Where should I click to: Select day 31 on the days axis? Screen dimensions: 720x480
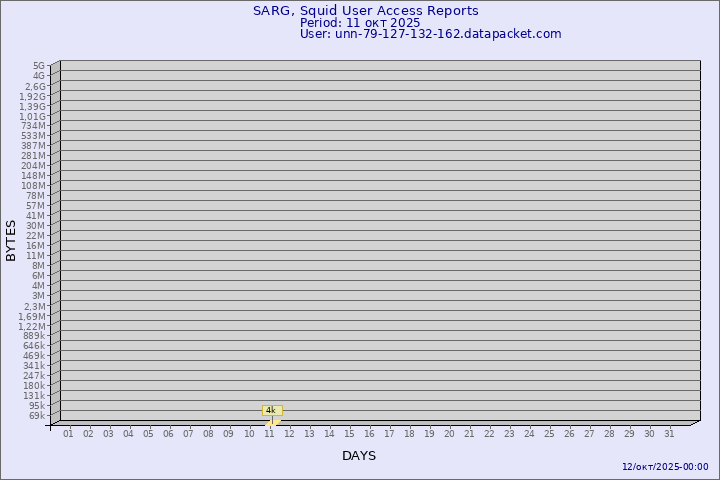[x=669, y=434]
